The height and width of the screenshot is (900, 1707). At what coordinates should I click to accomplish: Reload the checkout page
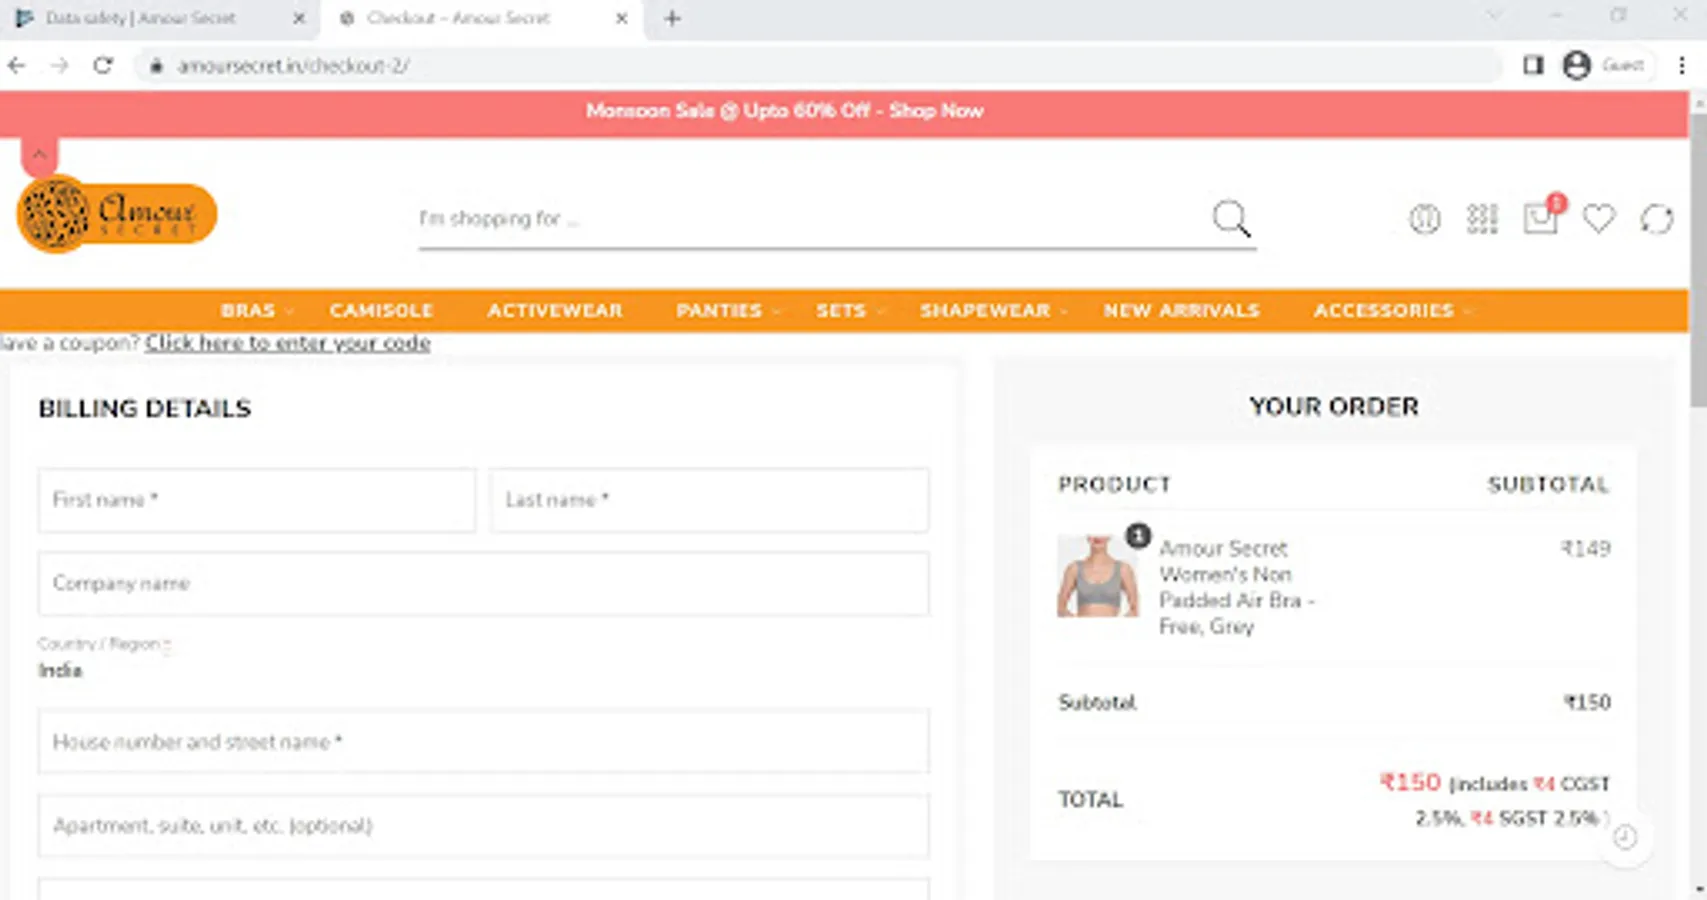103,66
